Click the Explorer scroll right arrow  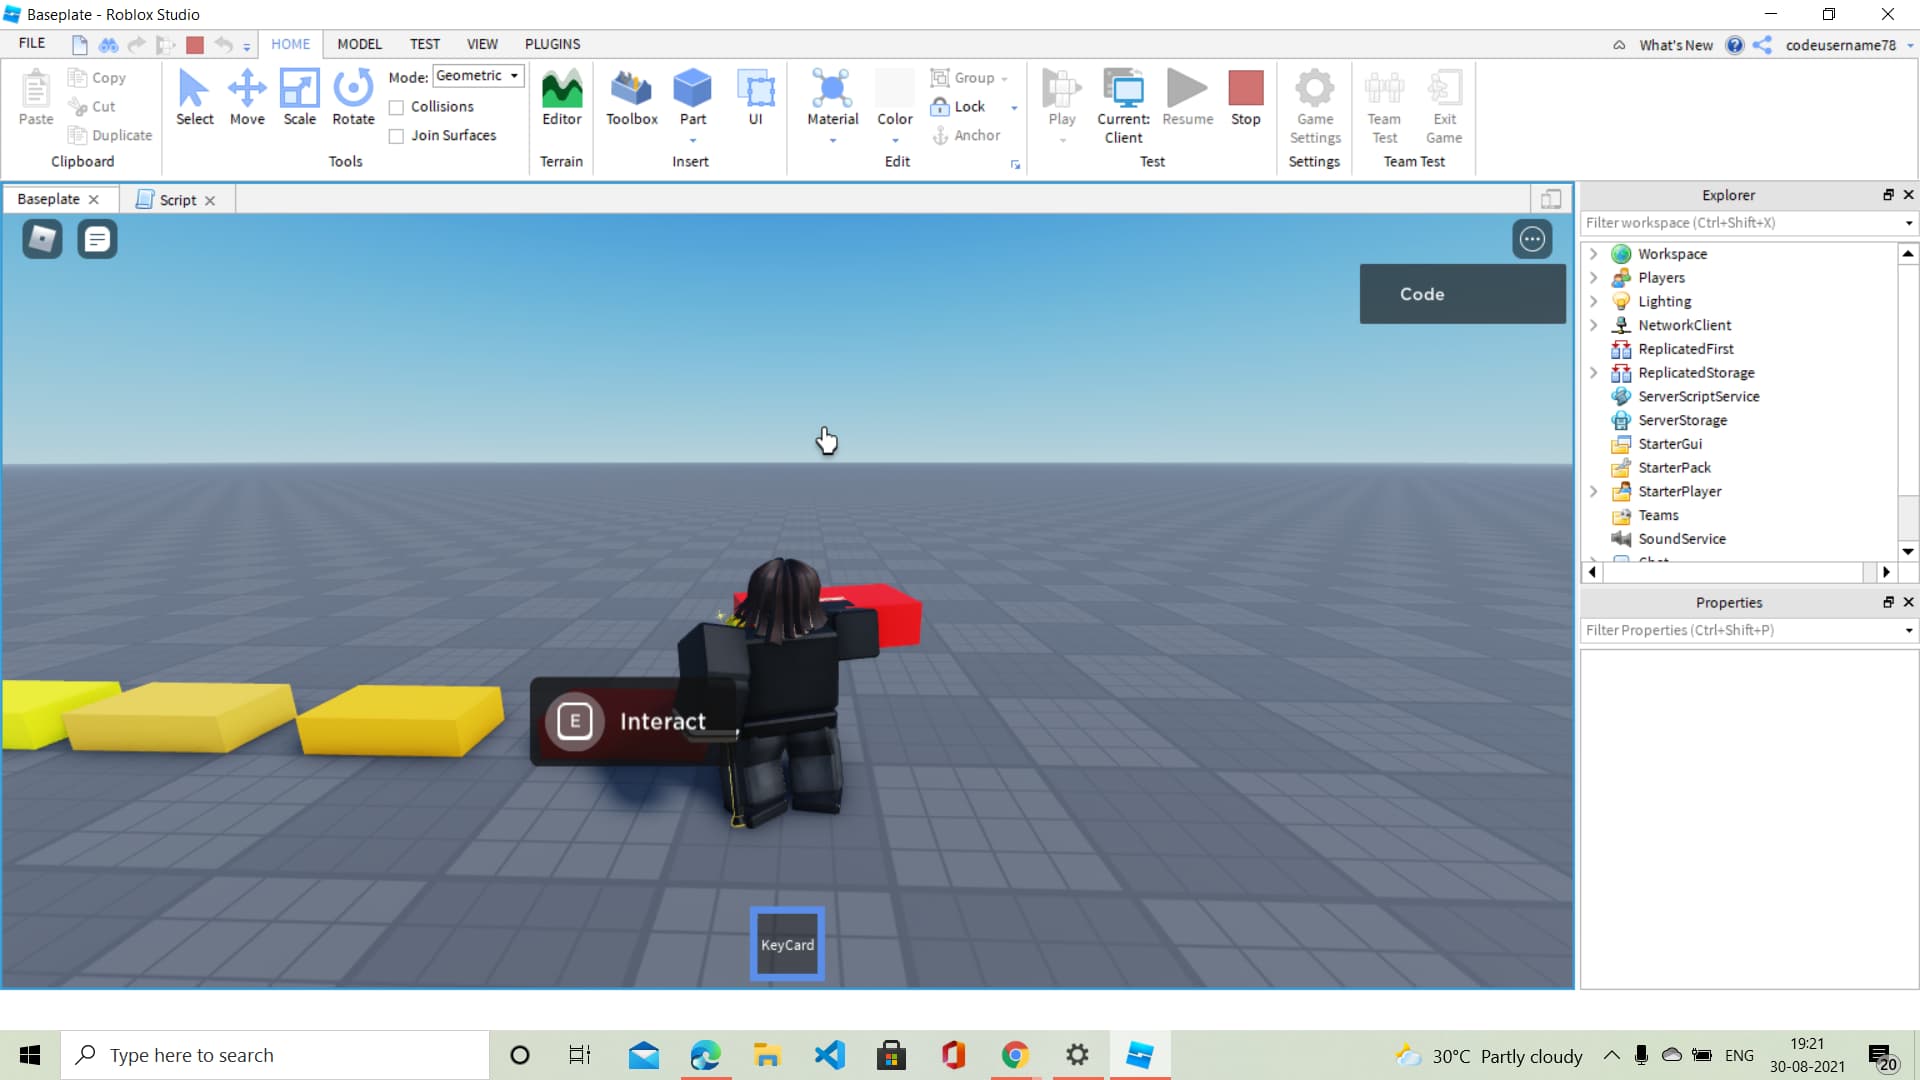pos(1886,572)
